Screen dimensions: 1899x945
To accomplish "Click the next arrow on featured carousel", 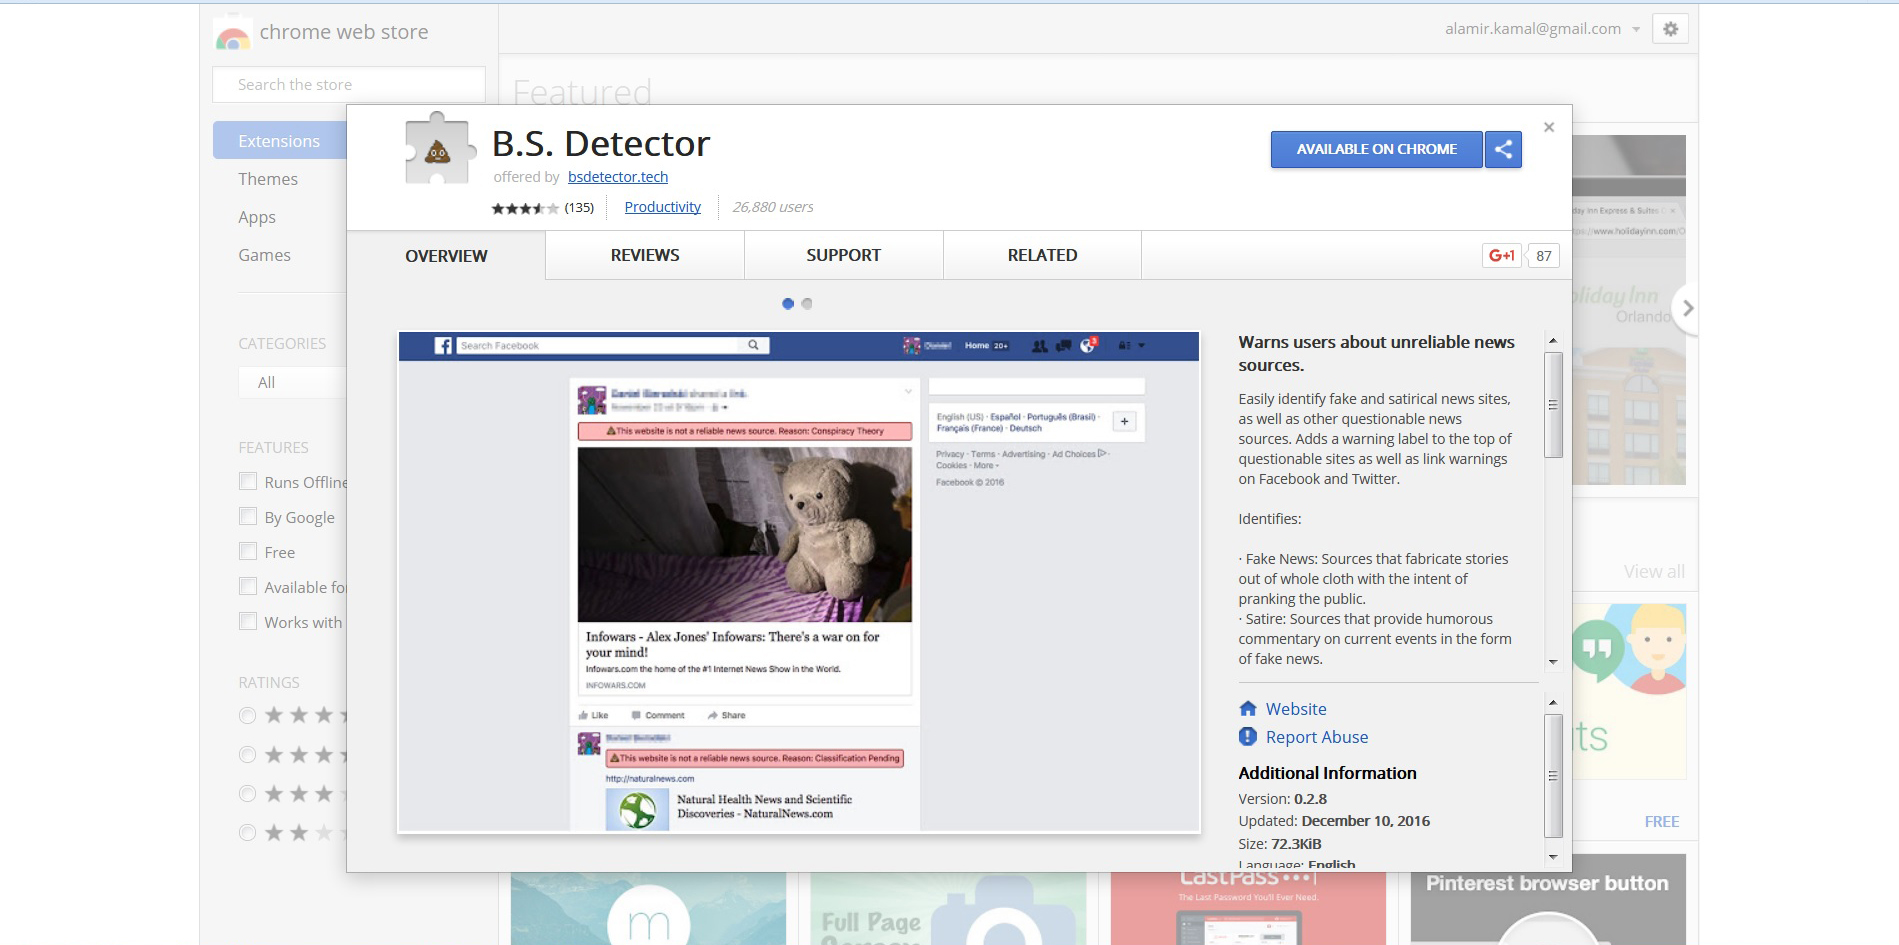I will tap(1687, 308).
